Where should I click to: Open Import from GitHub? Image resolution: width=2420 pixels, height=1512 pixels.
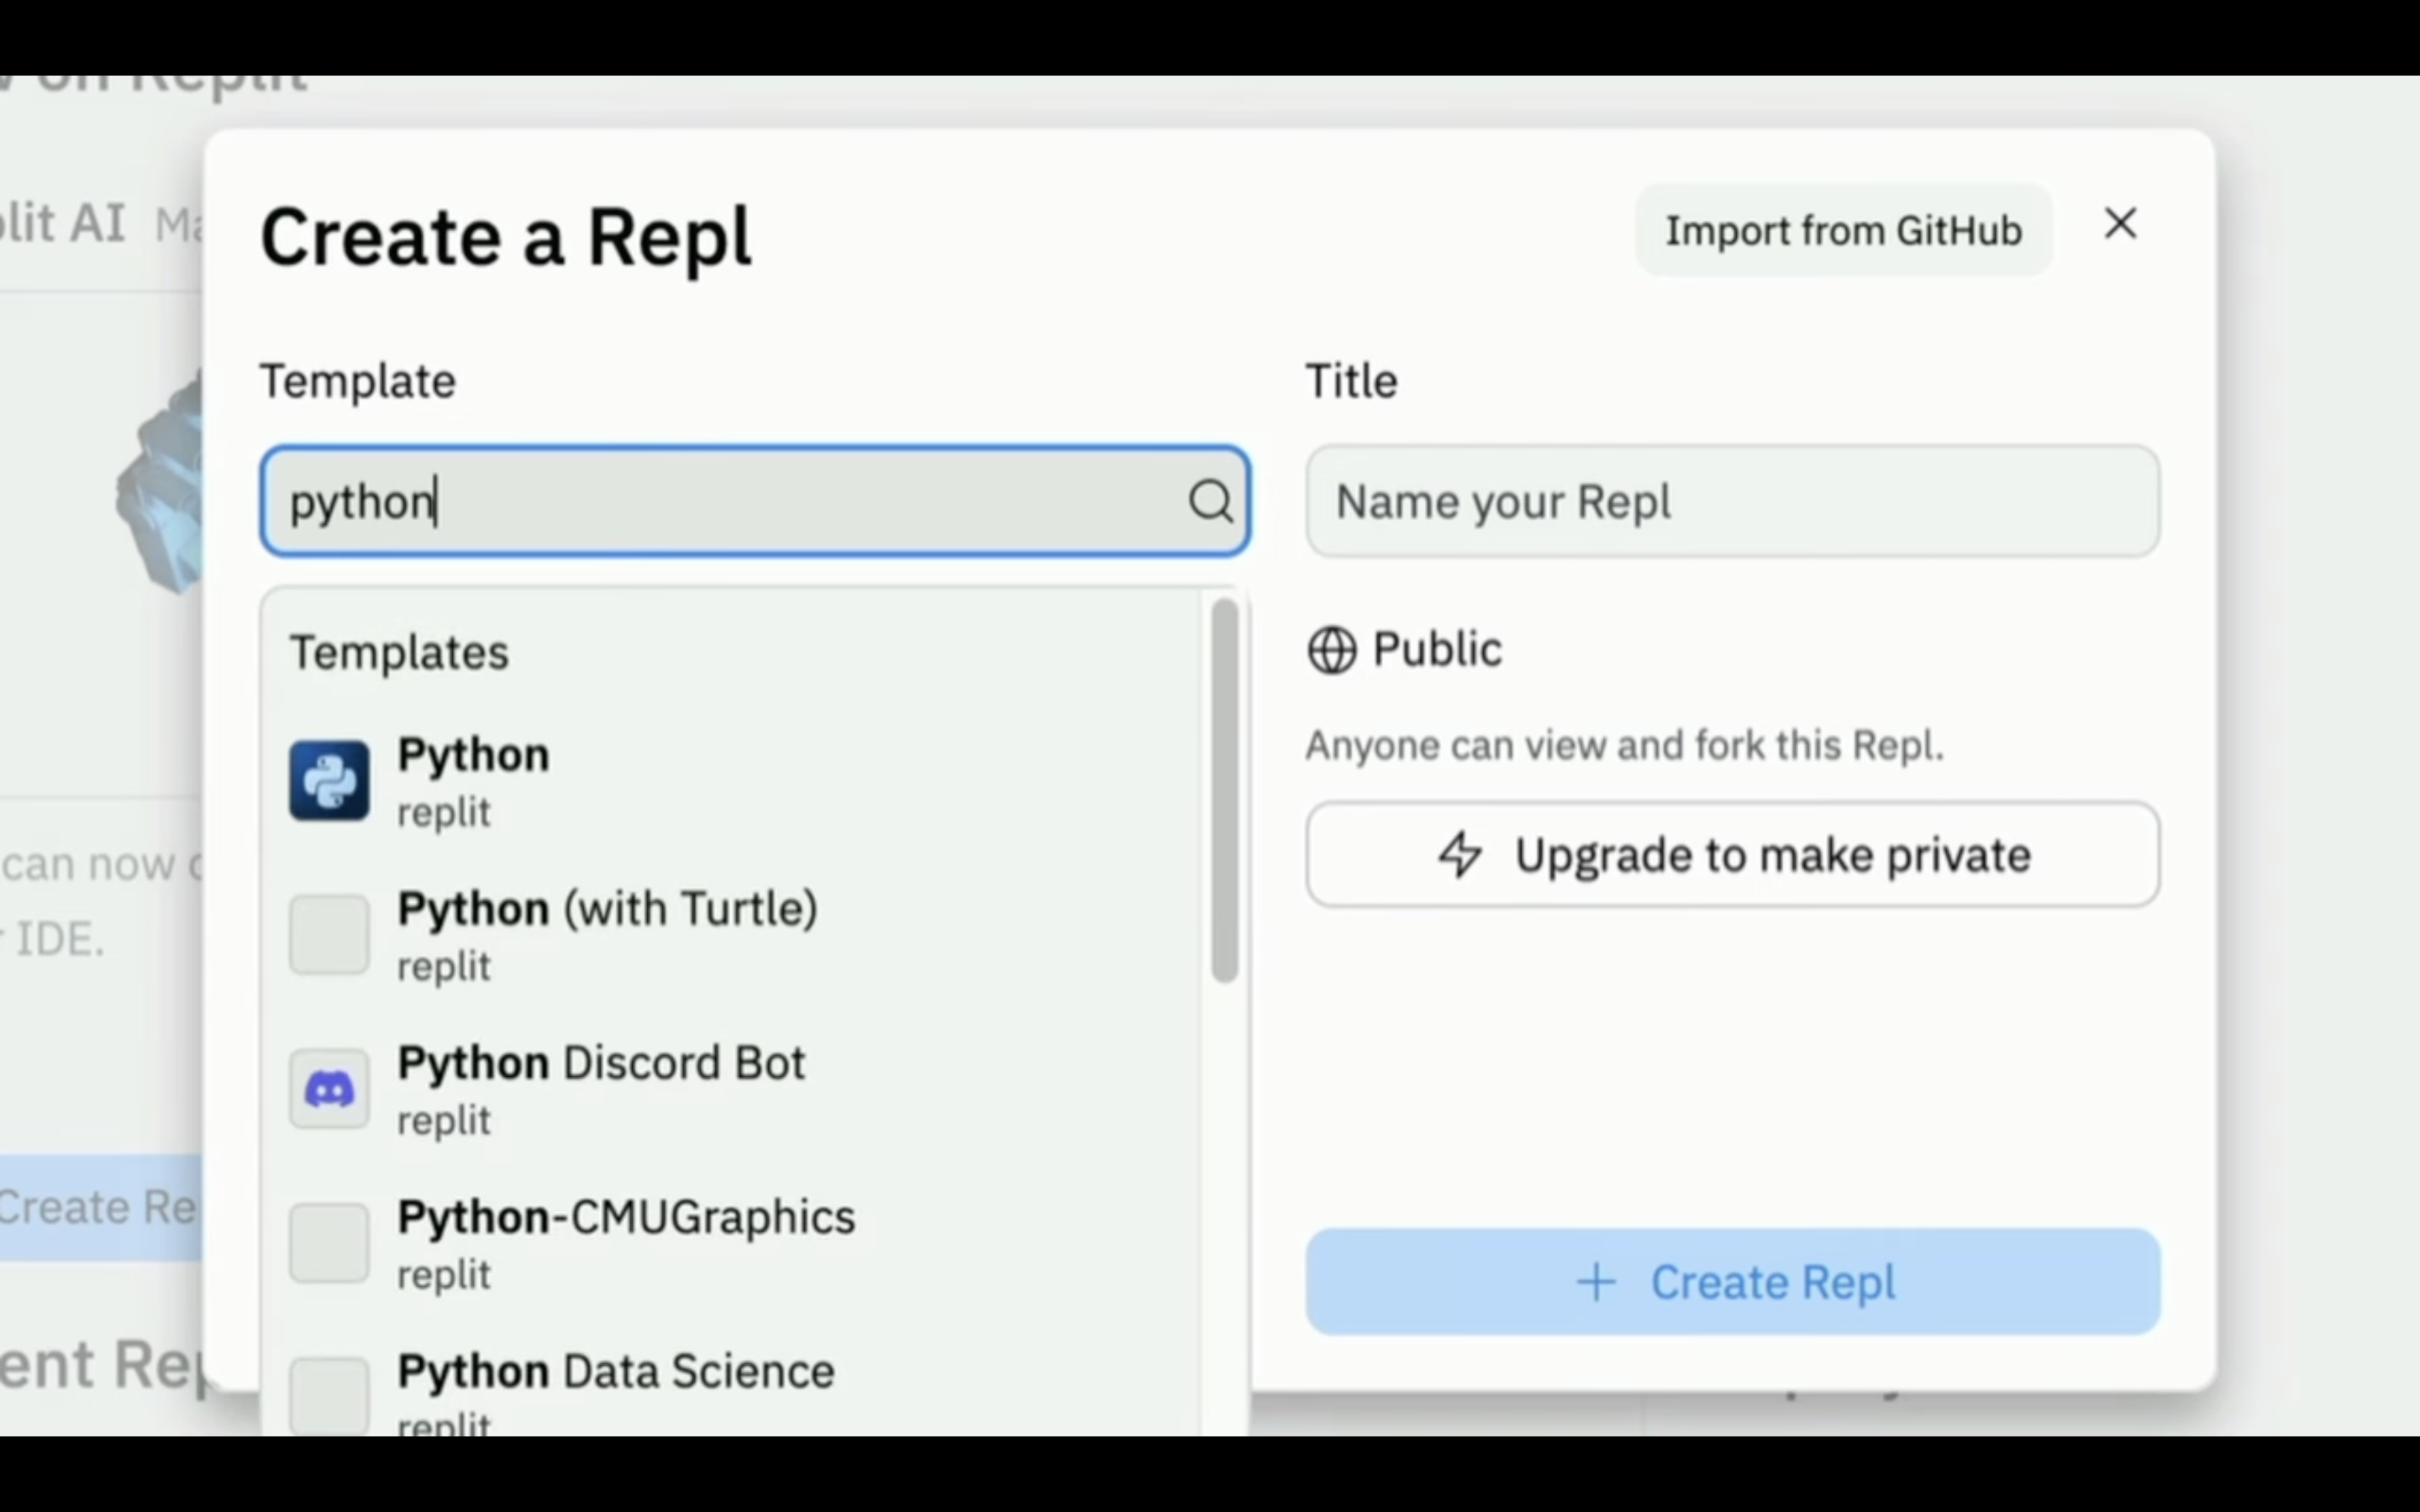[1843, 231]
